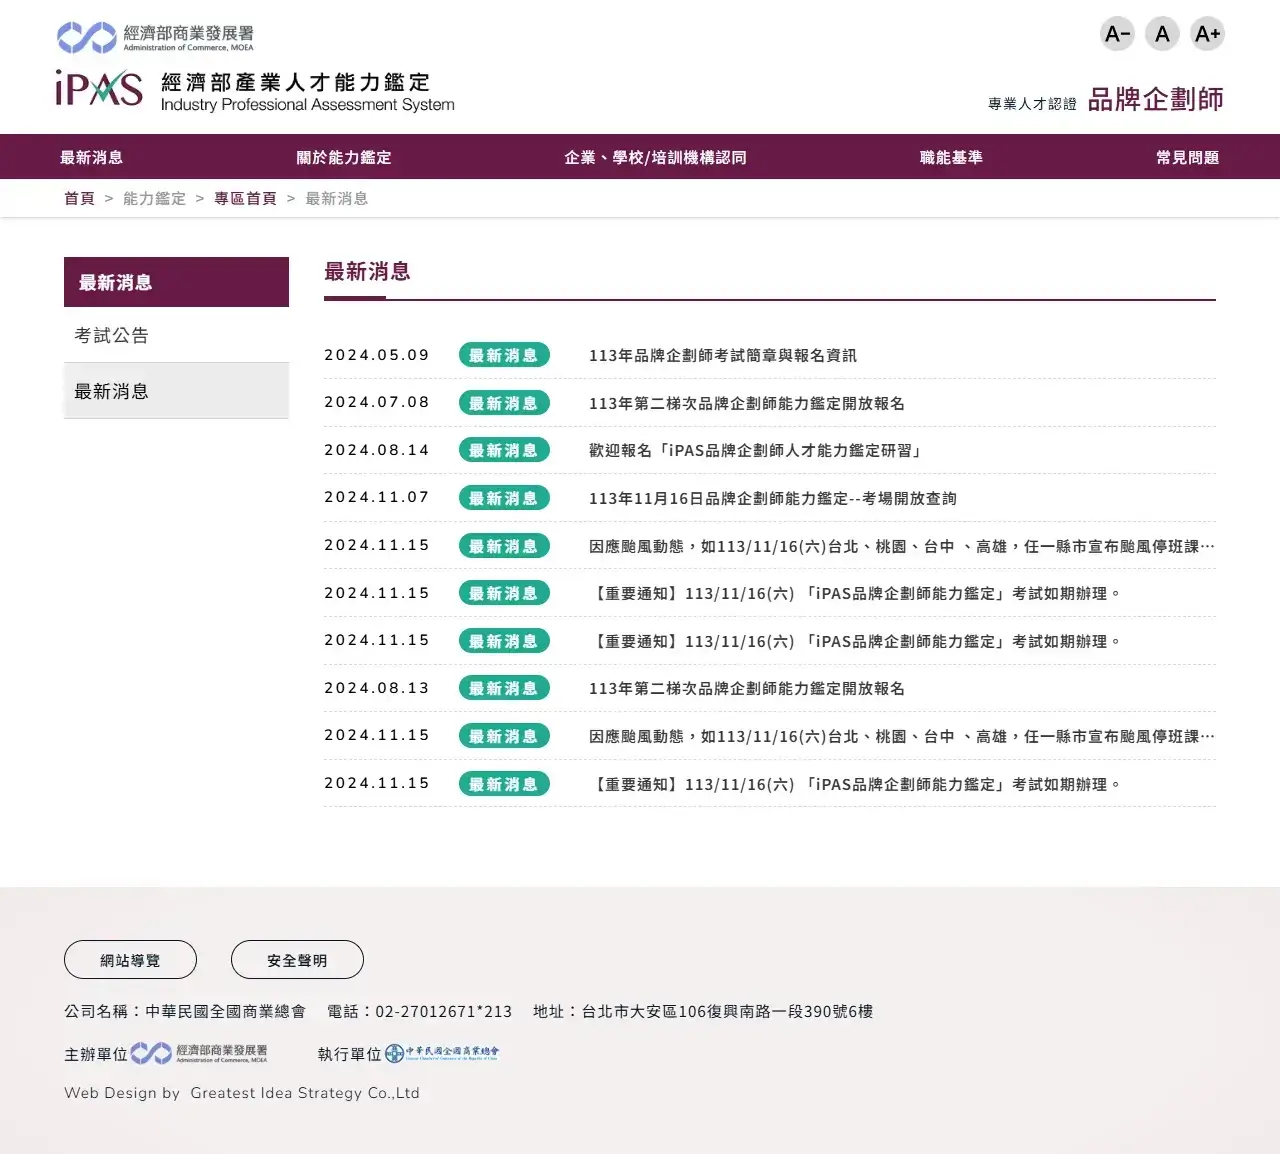Click 專區首頁 breadcrumb link
Image resolution: width=1280 pixels, height=1154 pixels.
coord(245,199)
